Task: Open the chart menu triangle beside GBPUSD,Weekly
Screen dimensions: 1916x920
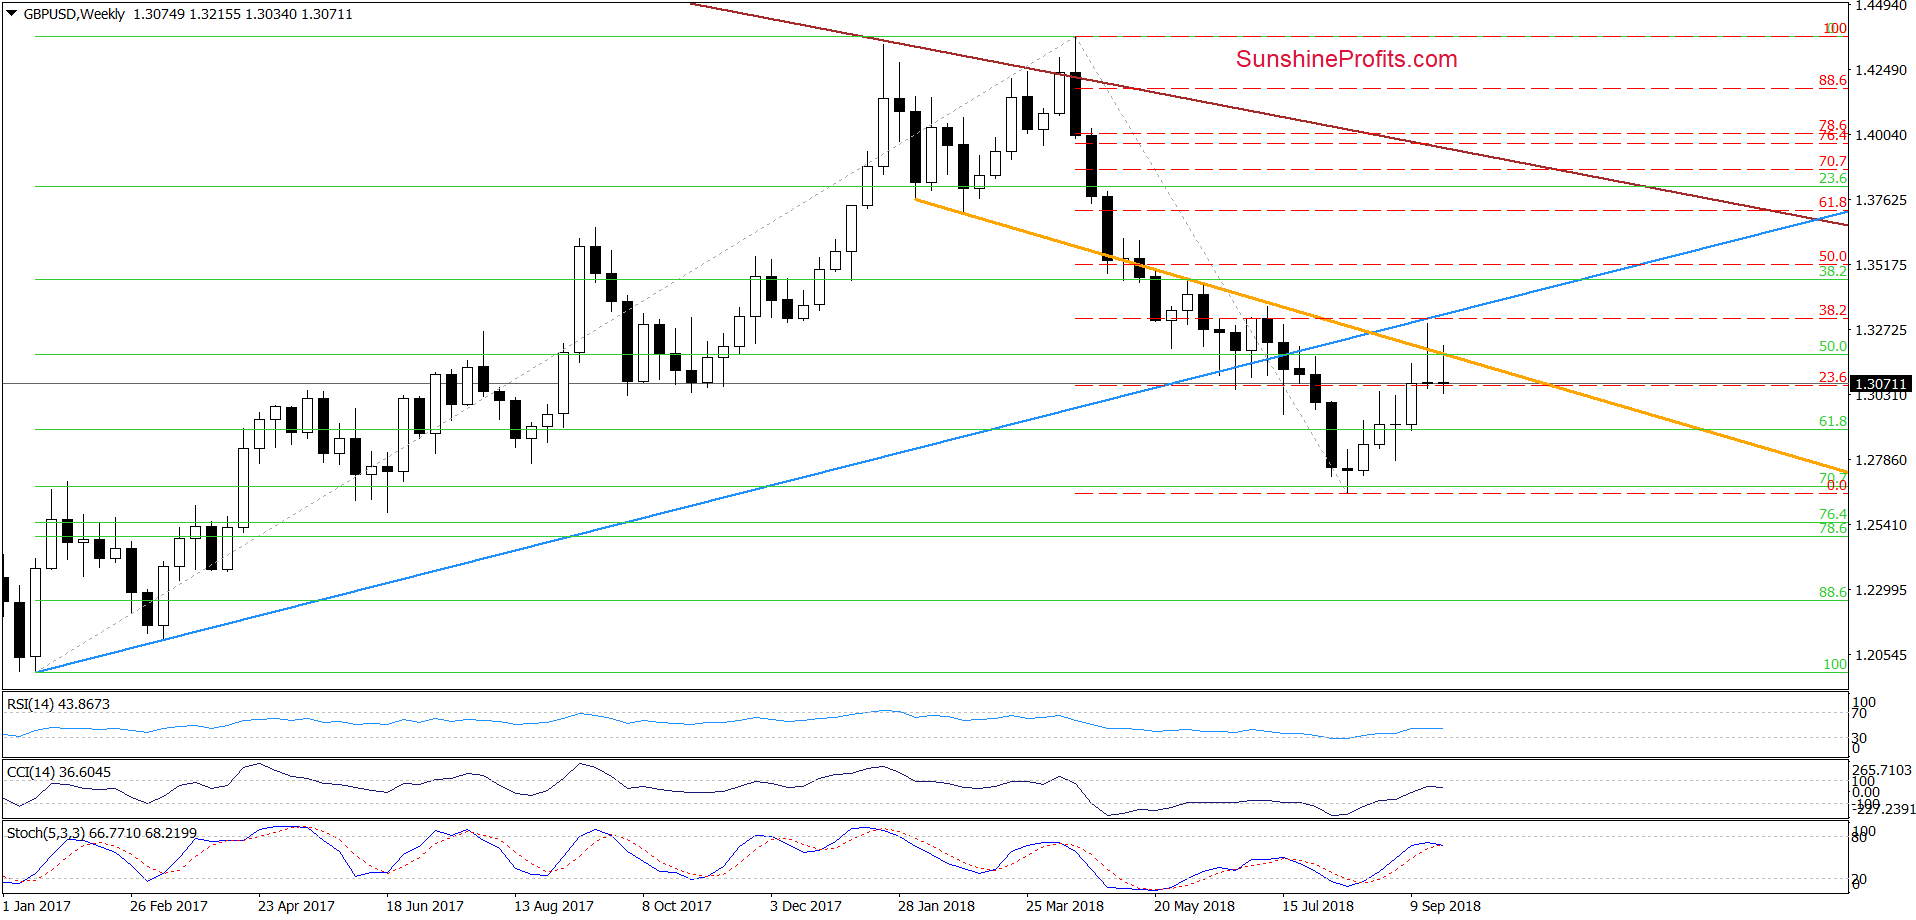Action: (x=12, y=14)
